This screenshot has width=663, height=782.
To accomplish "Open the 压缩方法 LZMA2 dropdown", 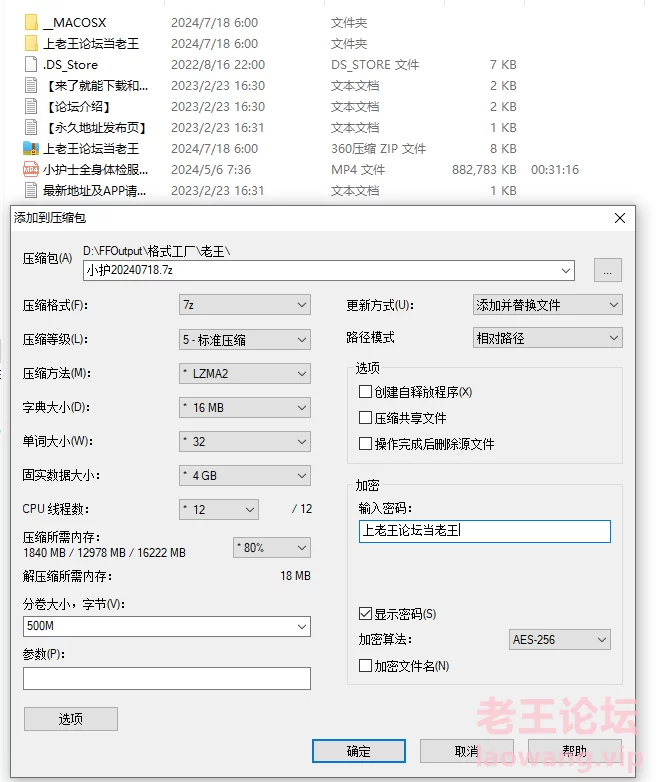I will (244, 374).
